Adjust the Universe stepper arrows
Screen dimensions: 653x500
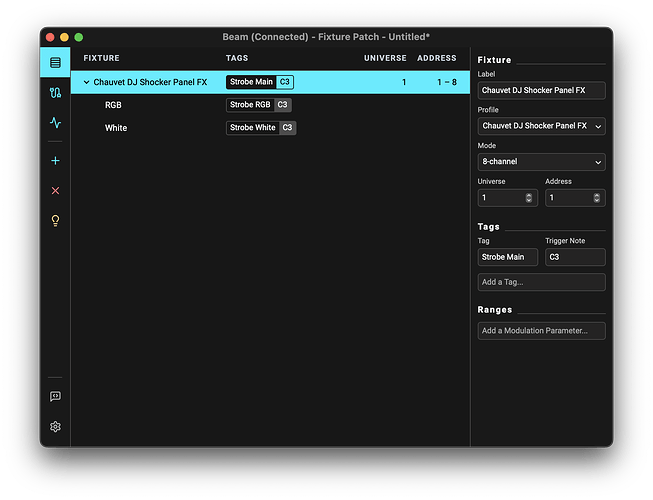[x=529, y=198]
